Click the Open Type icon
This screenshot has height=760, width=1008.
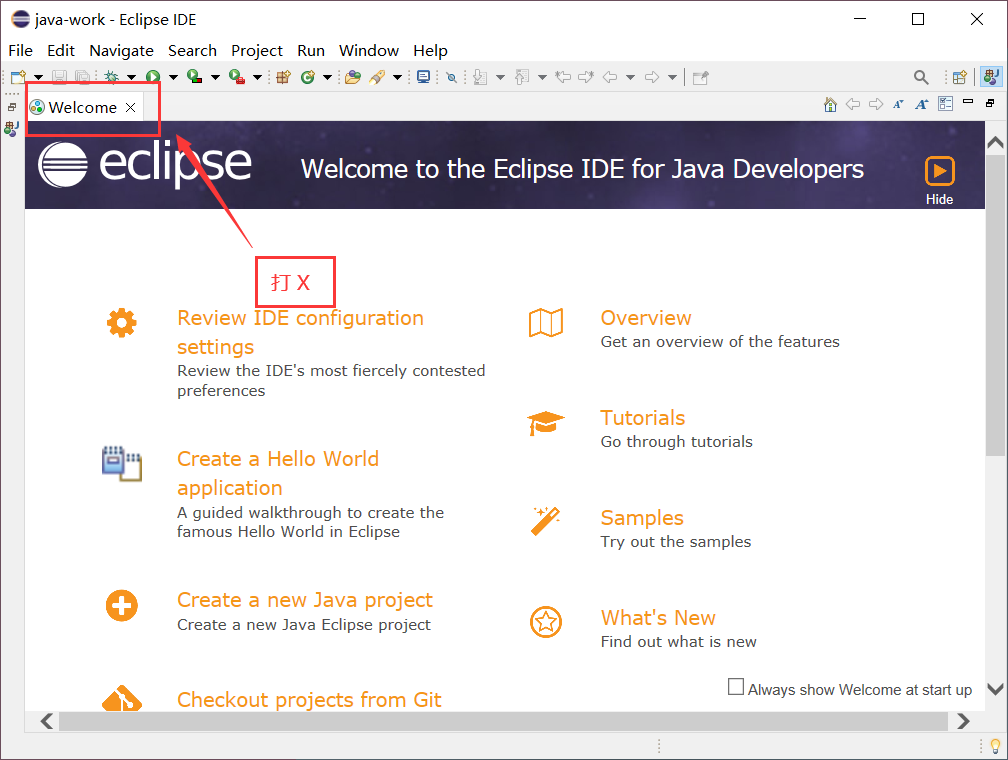tap(352, 77)
